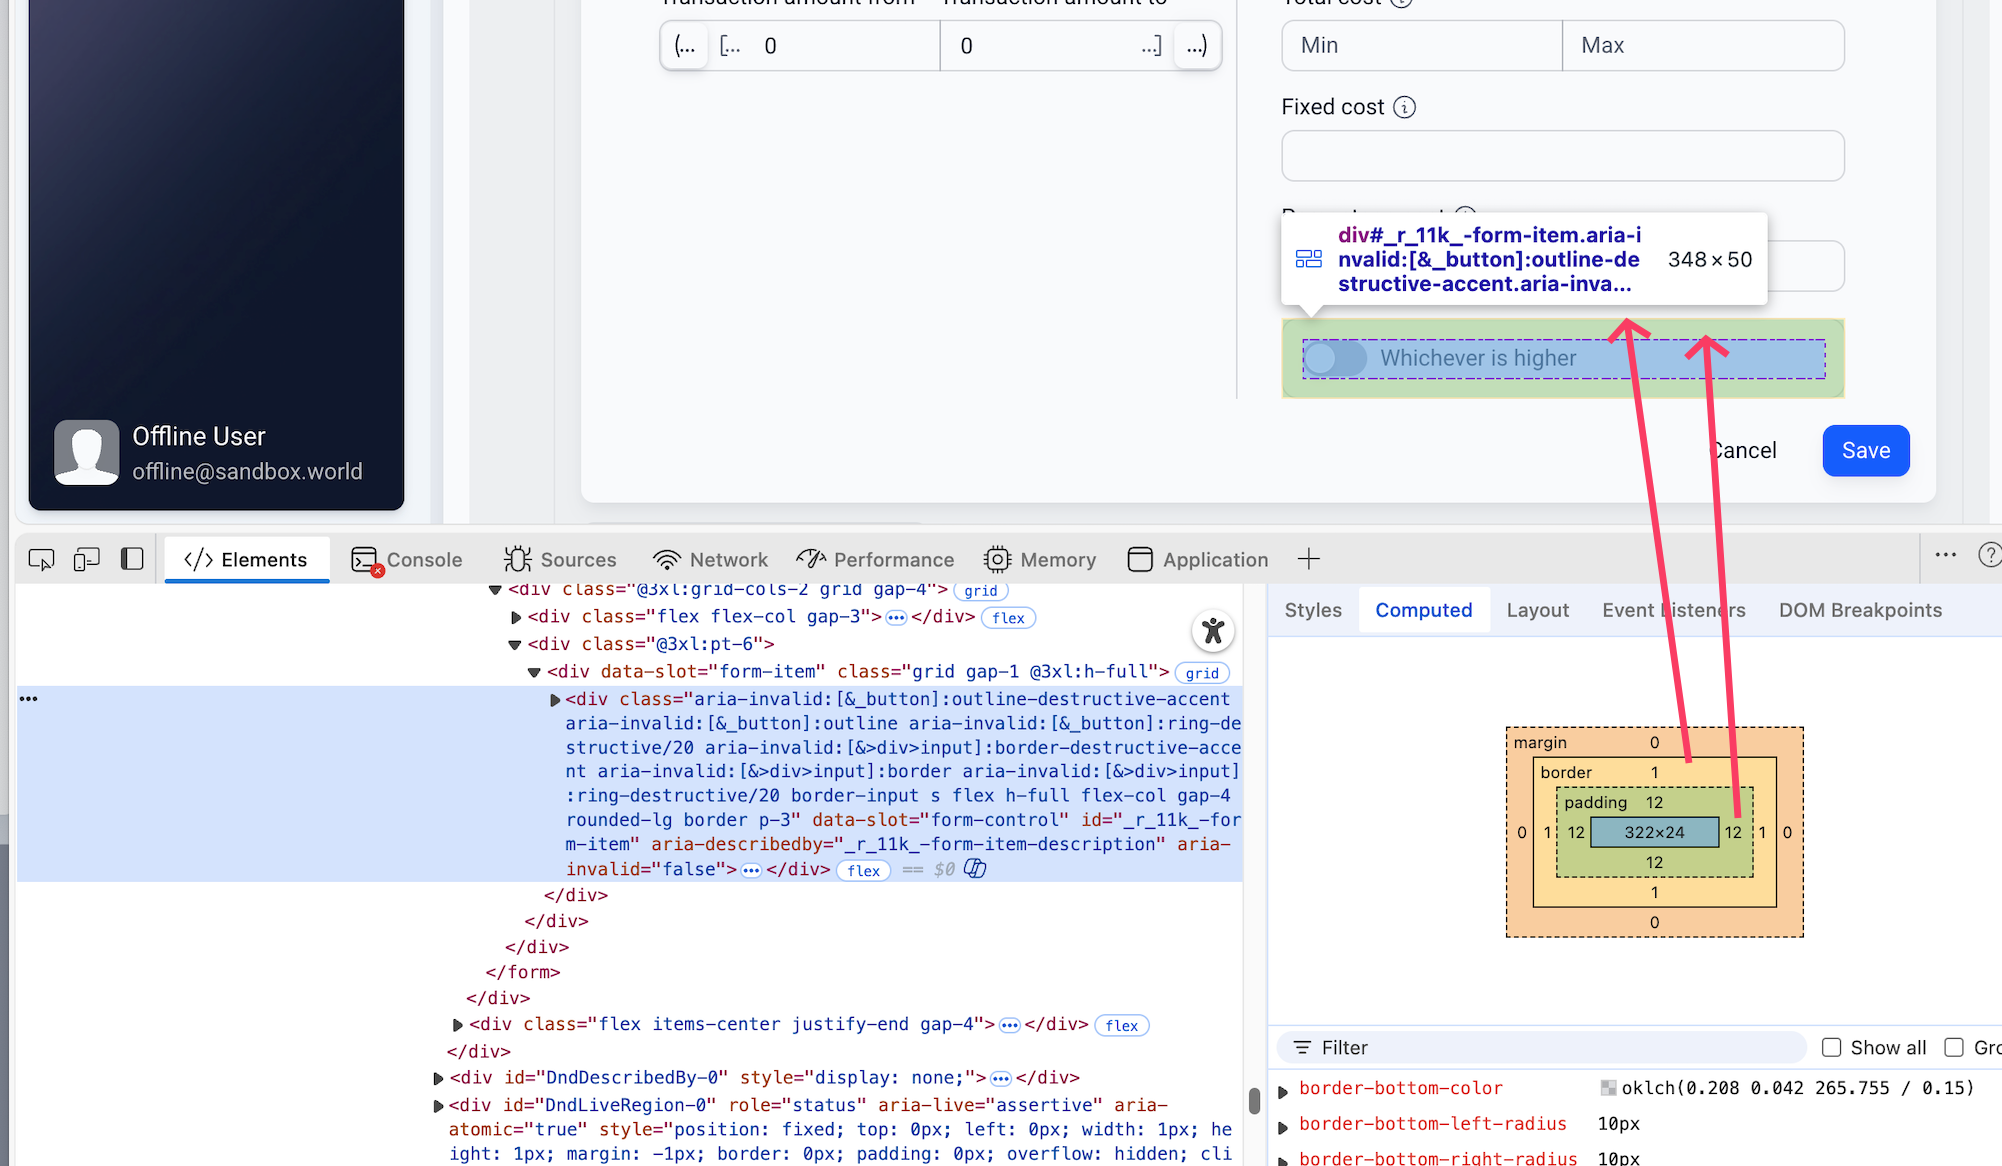Click the DevTools help question icon
The width and height of the screenshot is (2002, 1166).
point(1990,554)
